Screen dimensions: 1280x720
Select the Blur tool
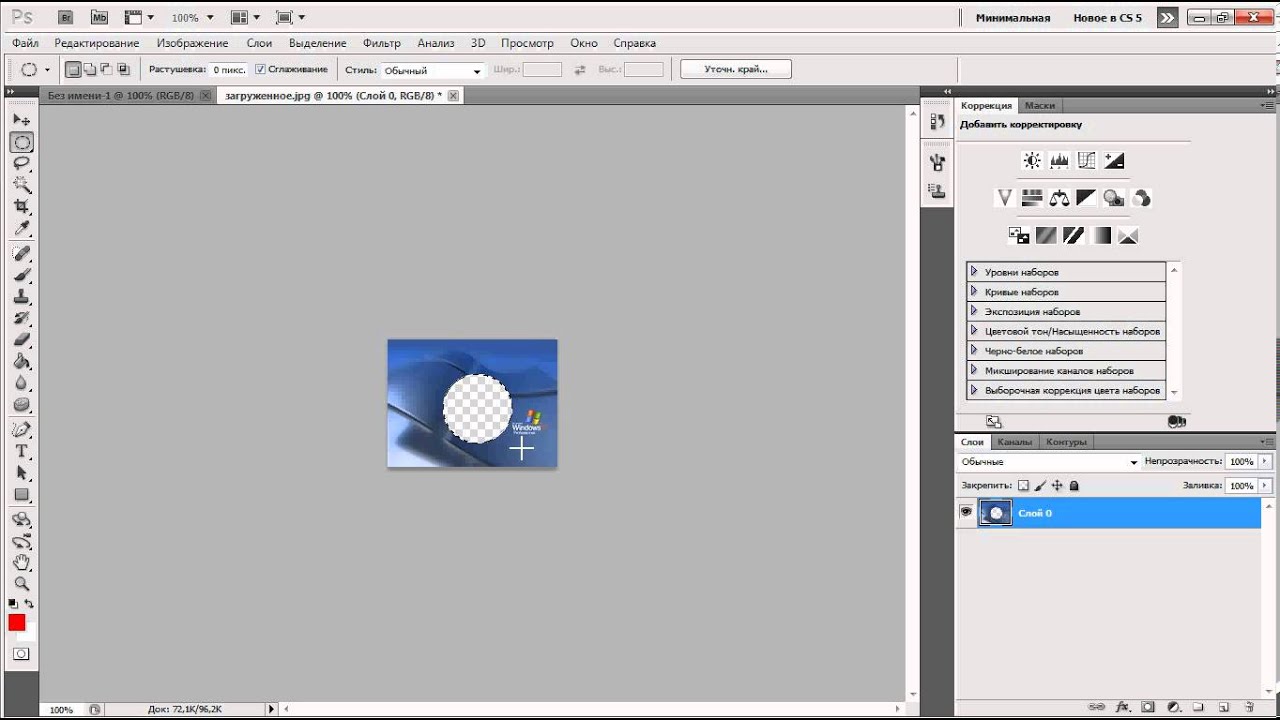click(21, 383)
